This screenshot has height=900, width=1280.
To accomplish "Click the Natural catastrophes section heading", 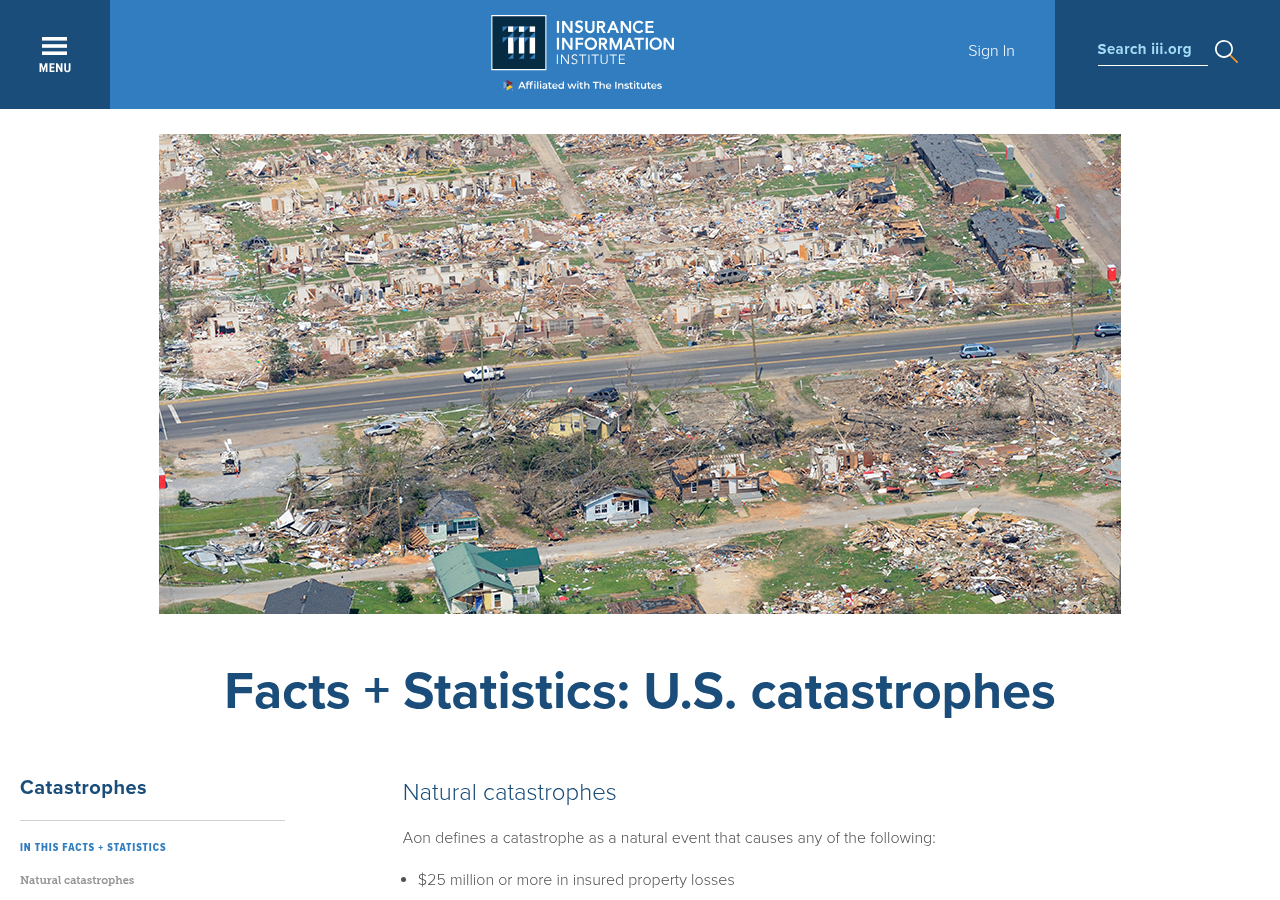I will click(509, 792).
